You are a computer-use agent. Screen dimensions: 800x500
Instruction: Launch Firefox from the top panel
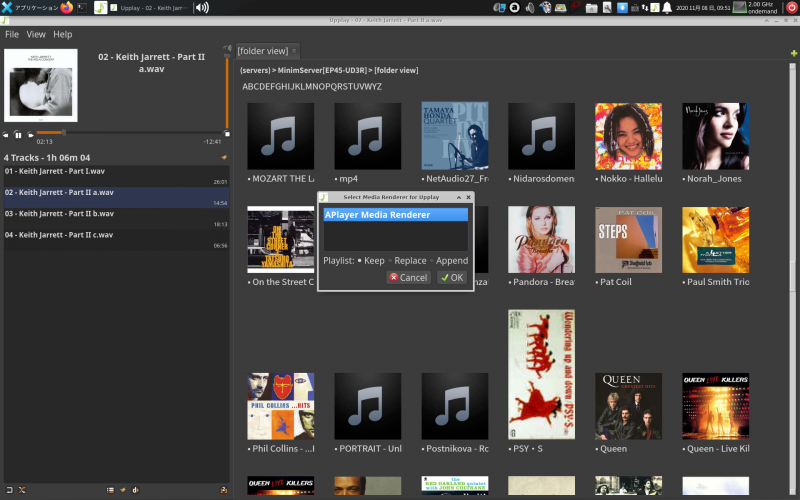[67, 8]
